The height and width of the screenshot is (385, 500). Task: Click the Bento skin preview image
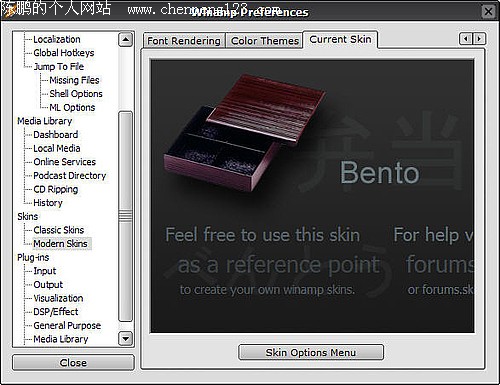tap(312, 196)
